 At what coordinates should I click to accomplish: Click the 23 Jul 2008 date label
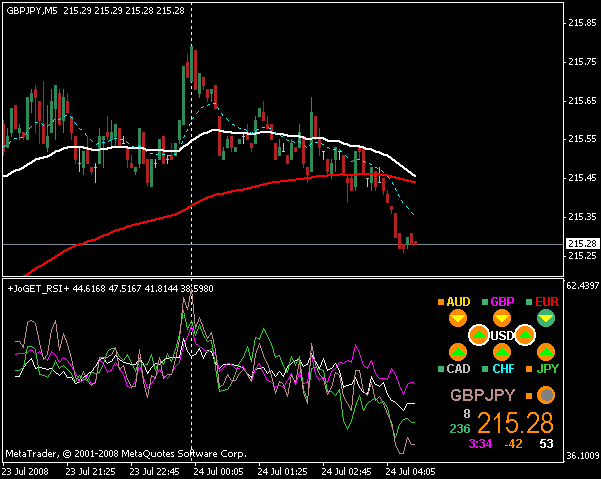coord(25,471)
